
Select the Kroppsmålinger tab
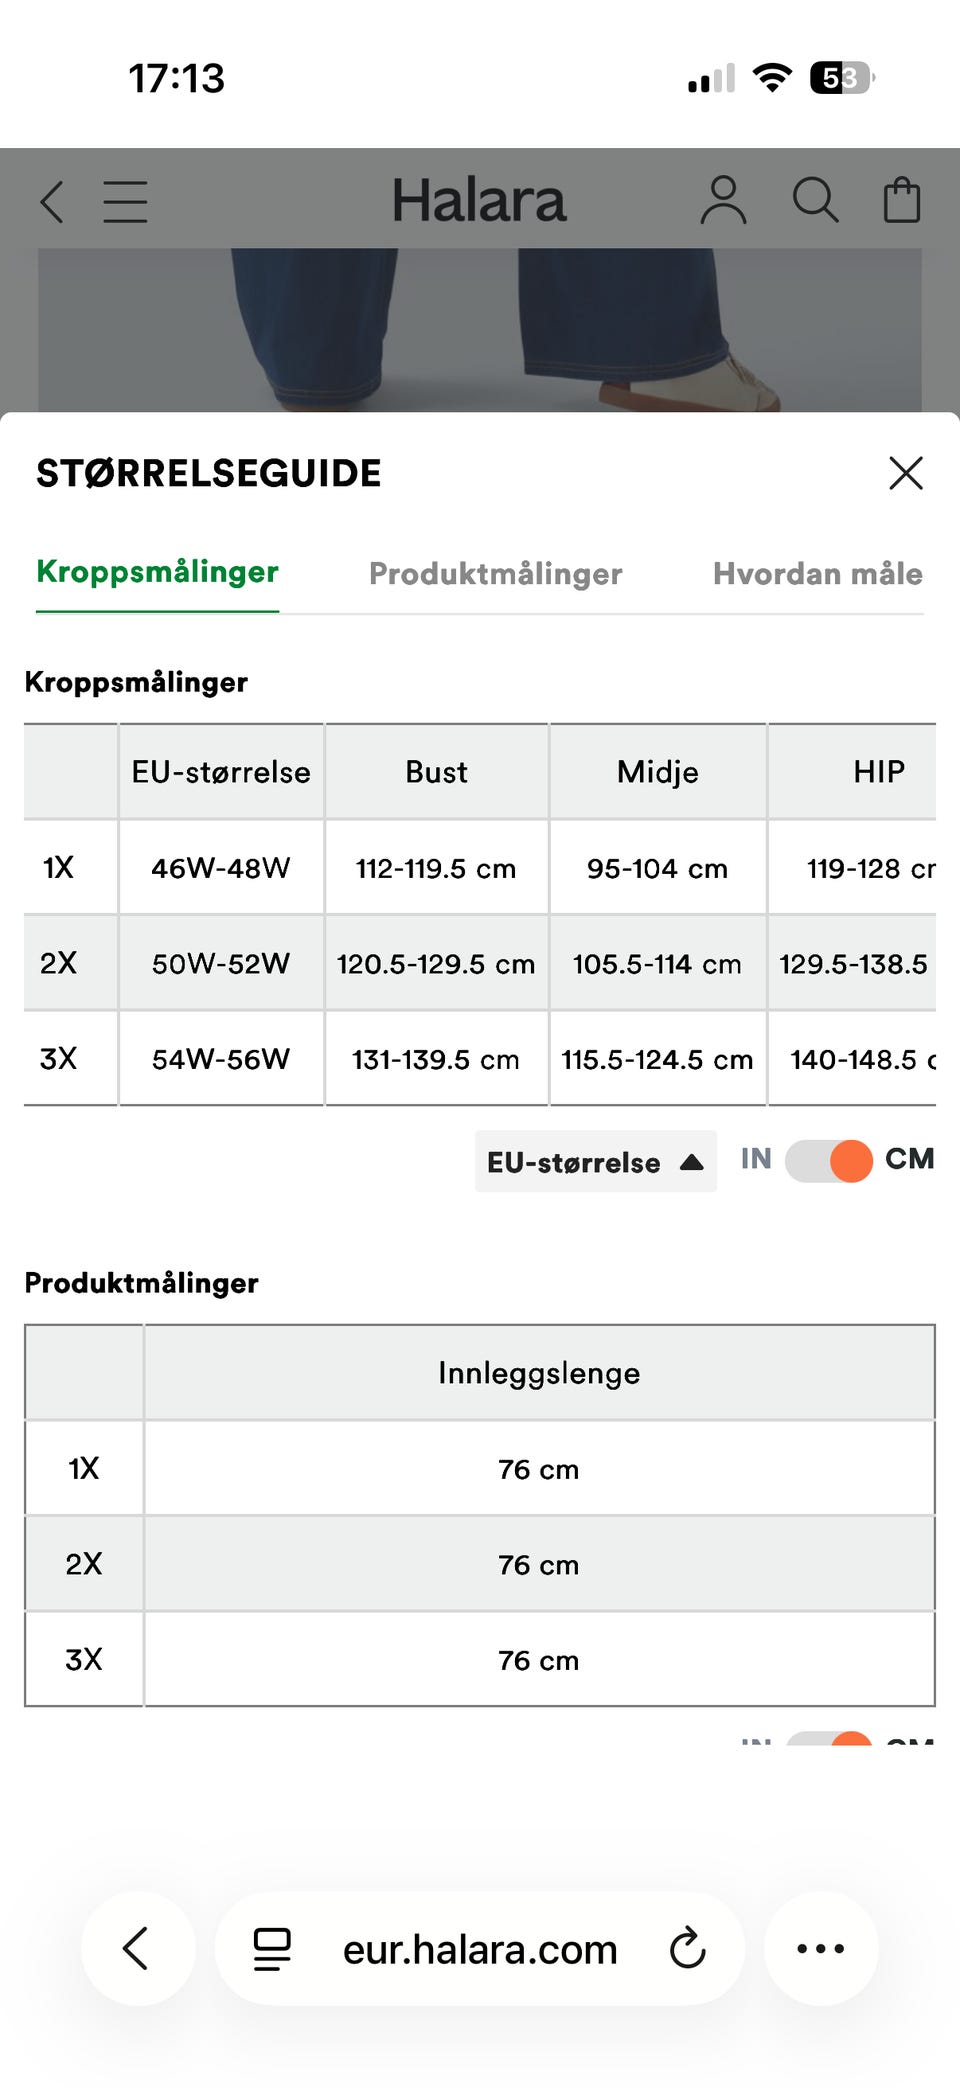point(158,572)
